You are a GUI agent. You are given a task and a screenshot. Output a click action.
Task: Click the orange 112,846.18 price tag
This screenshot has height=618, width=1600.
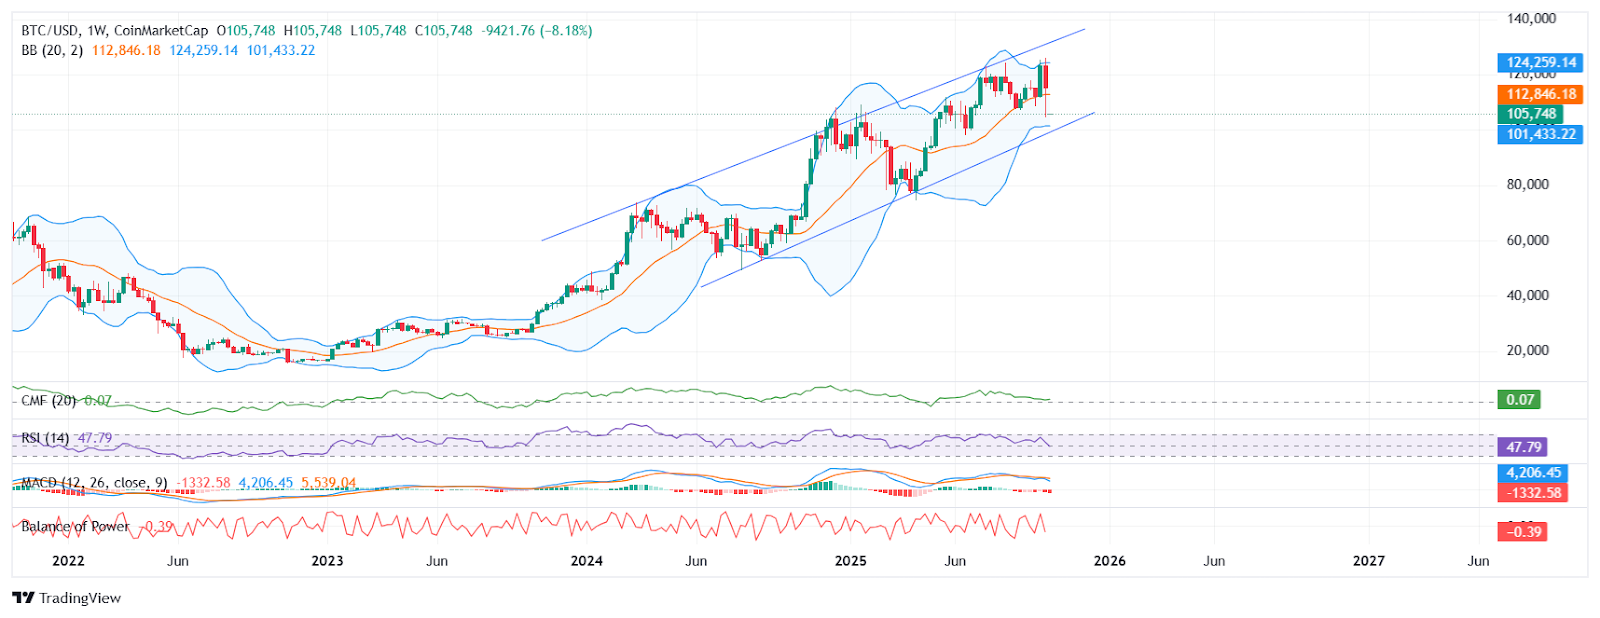click(x=1540, y=94)
